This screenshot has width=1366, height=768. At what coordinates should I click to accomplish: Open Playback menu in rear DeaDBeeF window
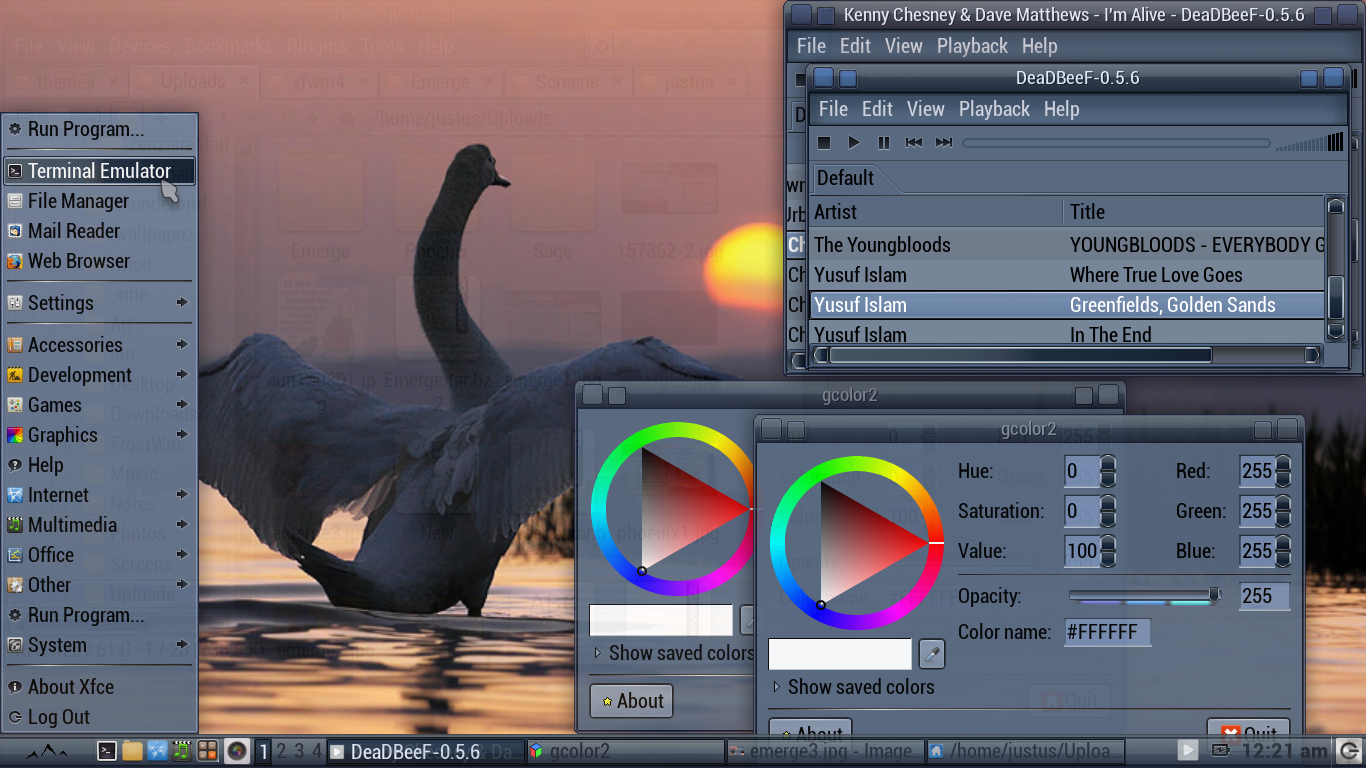tap(972, 46)
